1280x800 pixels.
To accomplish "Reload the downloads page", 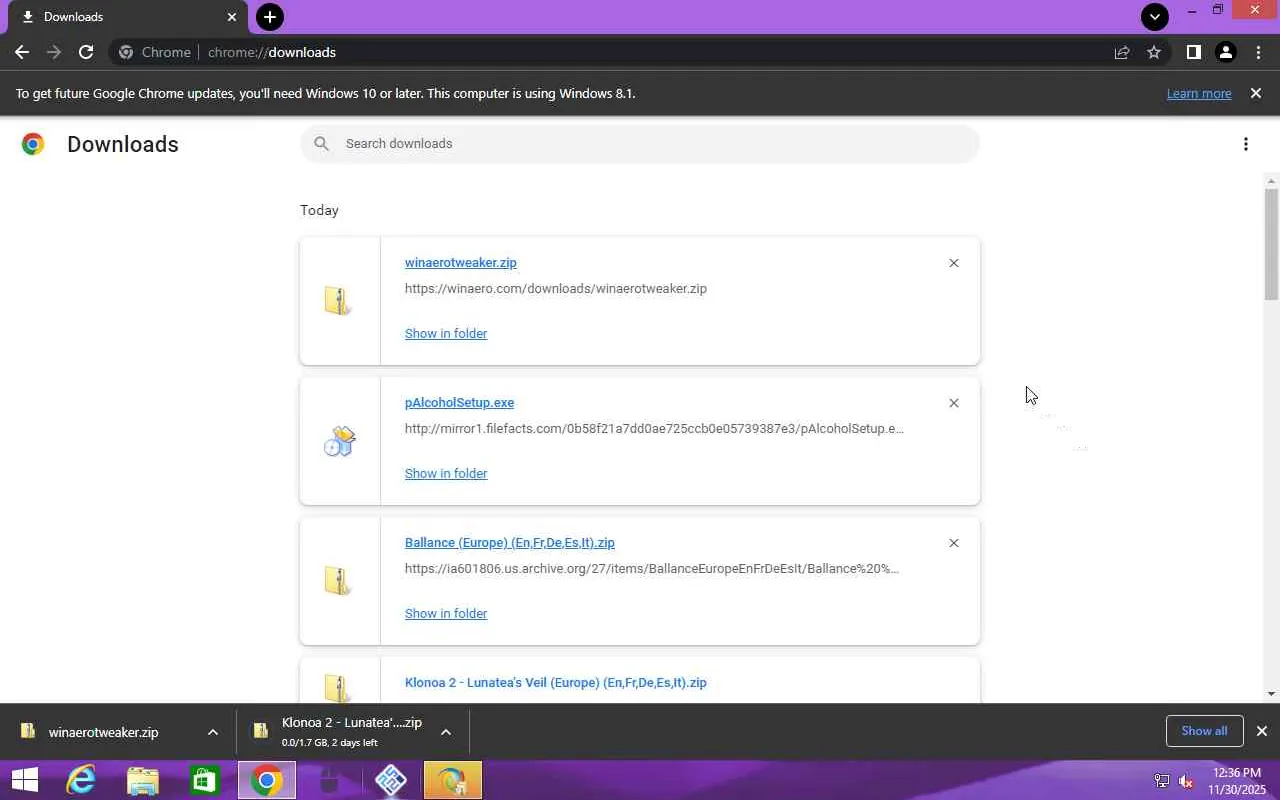I will [86, 52].
